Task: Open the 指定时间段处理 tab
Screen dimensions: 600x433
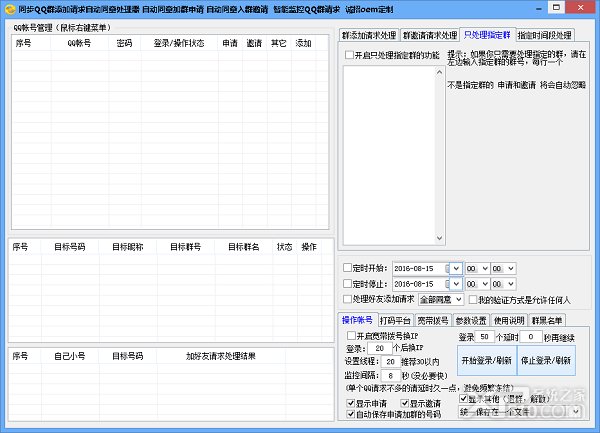Action: [545, 35]
